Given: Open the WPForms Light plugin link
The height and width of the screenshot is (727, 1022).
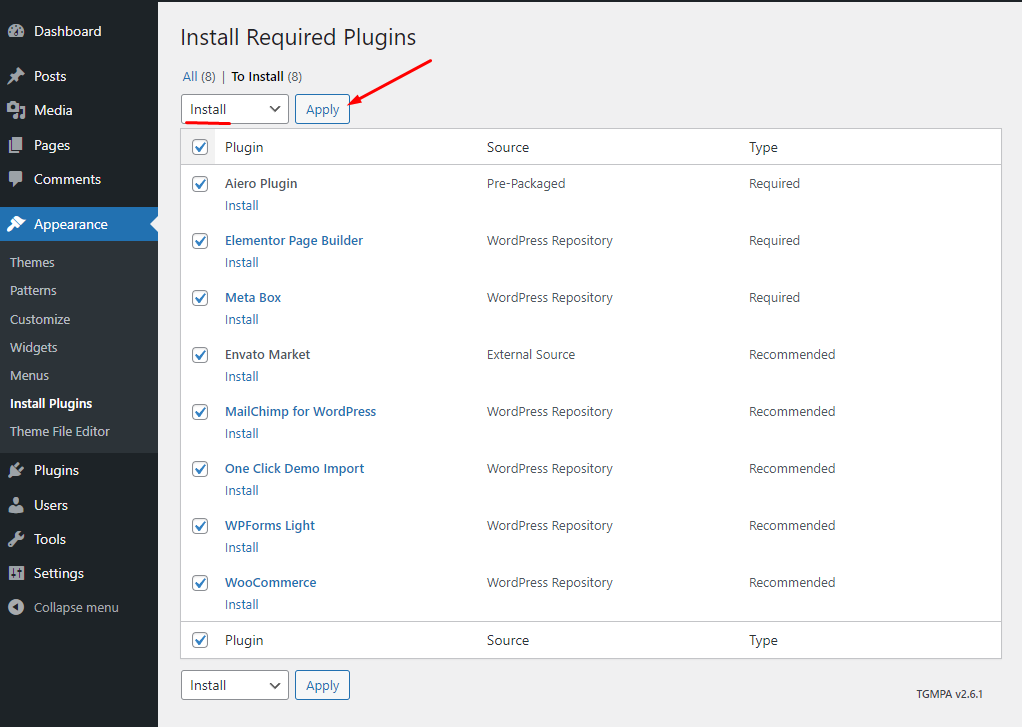Looking at the screenshot, I should tap(270, 526).
